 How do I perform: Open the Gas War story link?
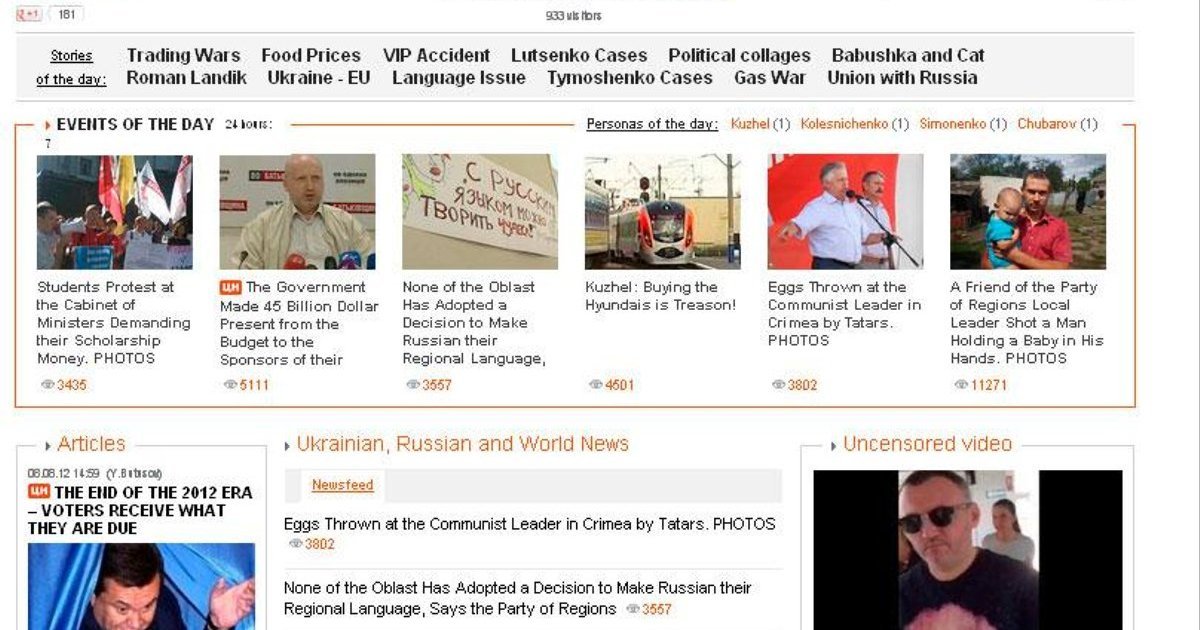click(770, 77)
